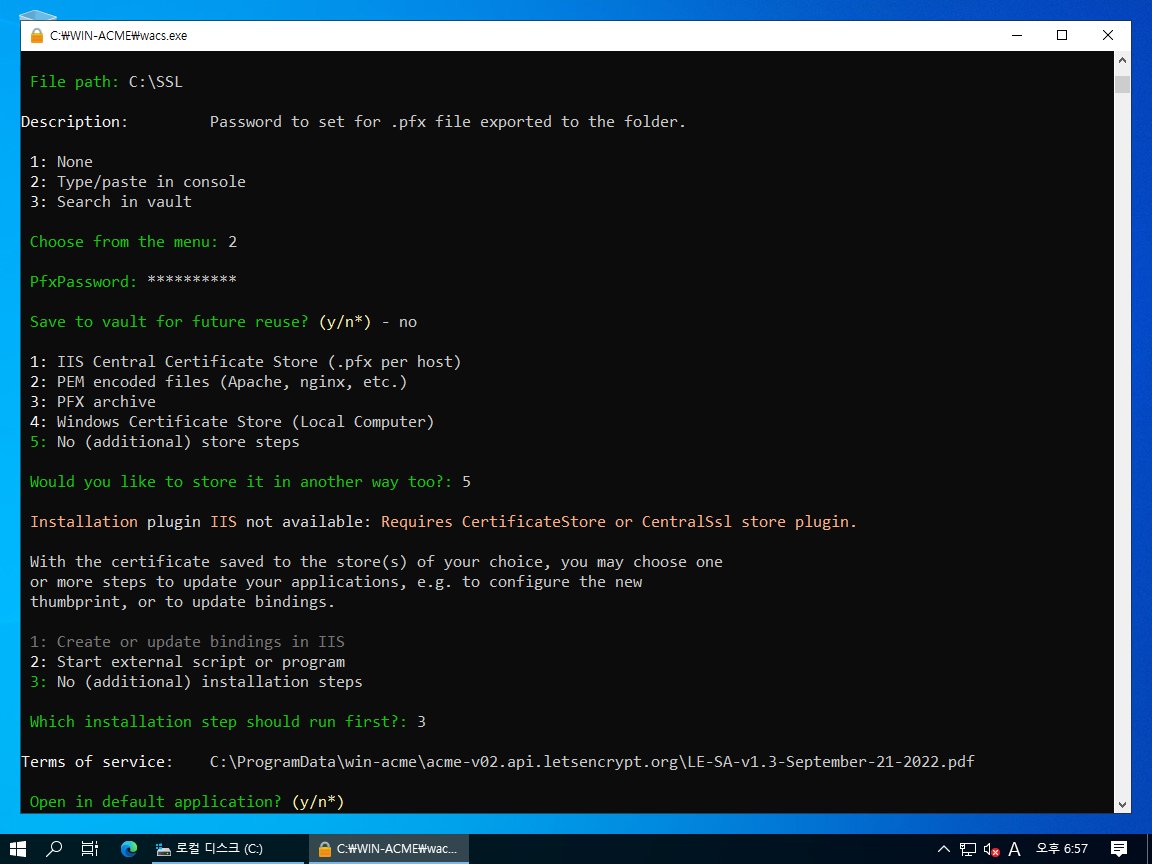Click 'Create or update bindings in IIS' text
This screenshot has width=1152, height=864.
201,641
